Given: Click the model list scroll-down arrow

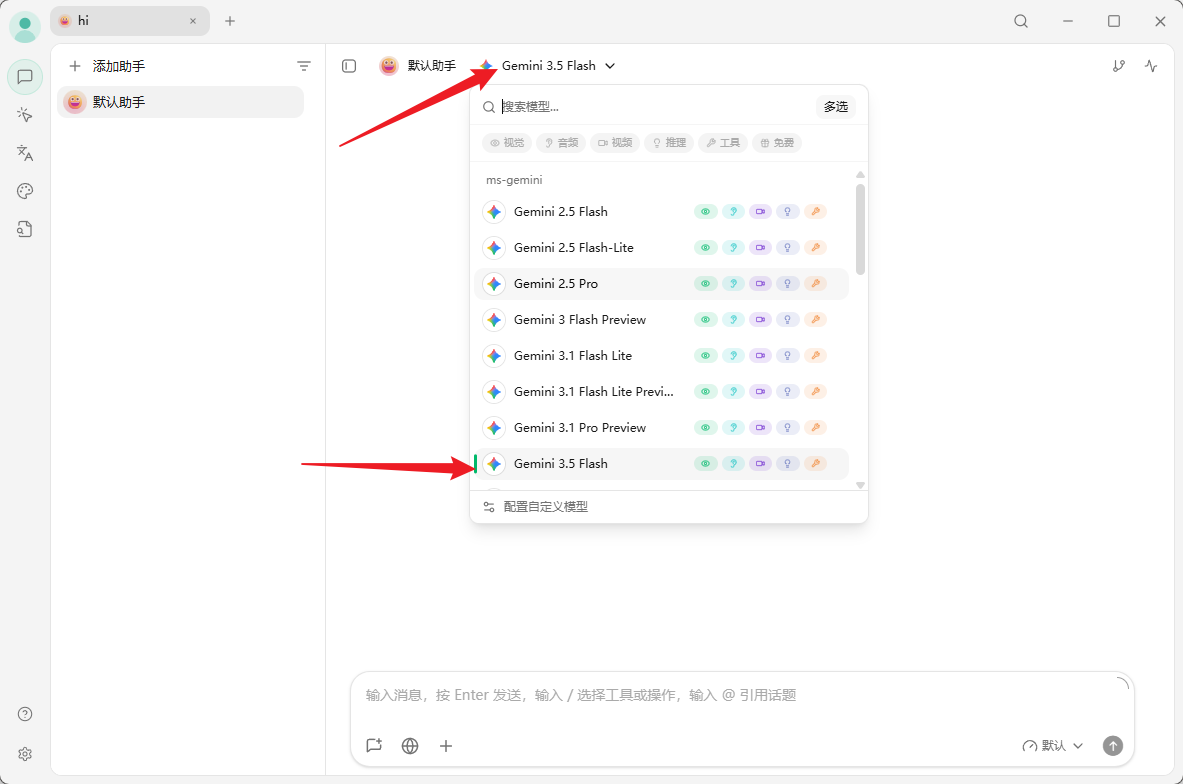Looking at the screenshot, I should click(860, 485).
